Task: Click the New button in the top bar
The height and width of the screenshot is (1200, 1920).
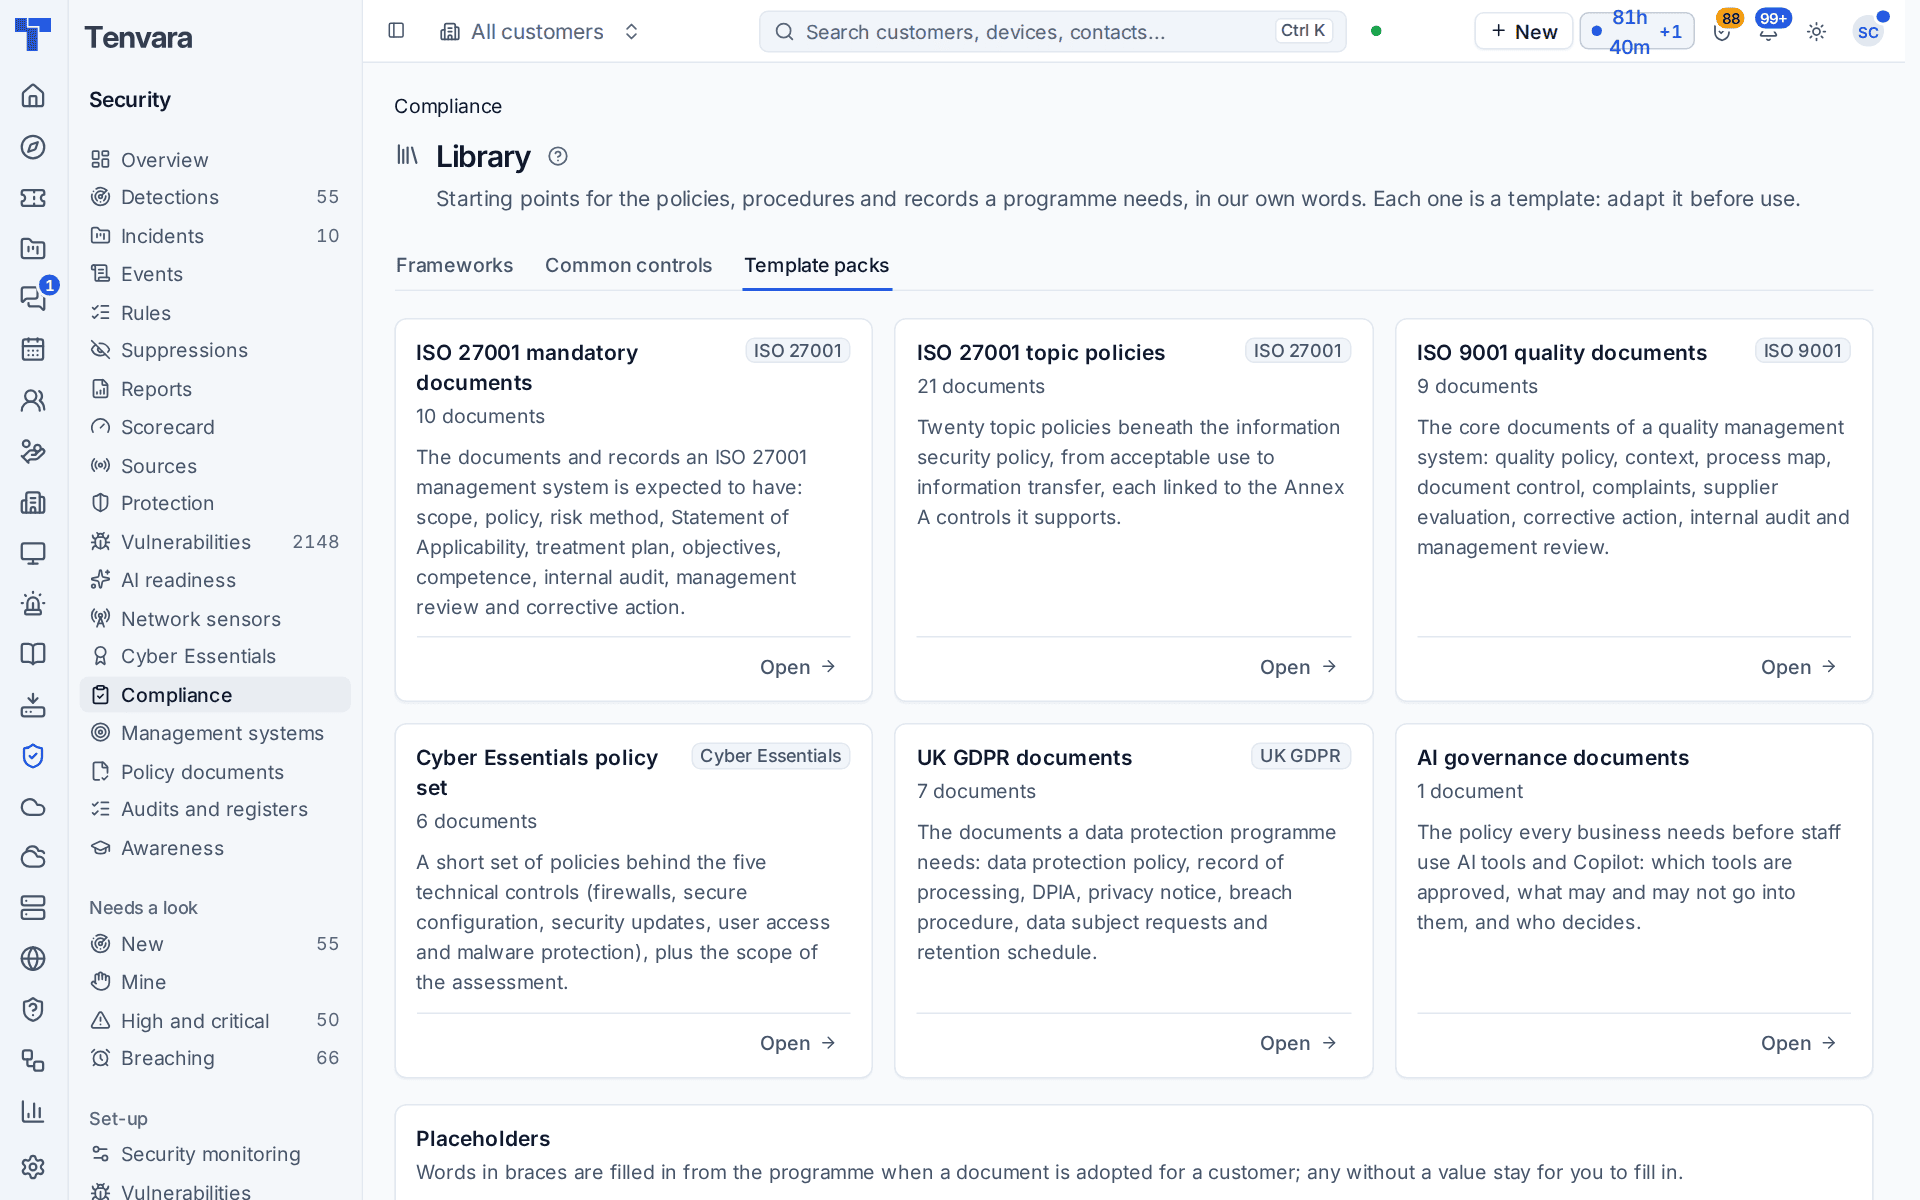Action: tap(1523, 31)
